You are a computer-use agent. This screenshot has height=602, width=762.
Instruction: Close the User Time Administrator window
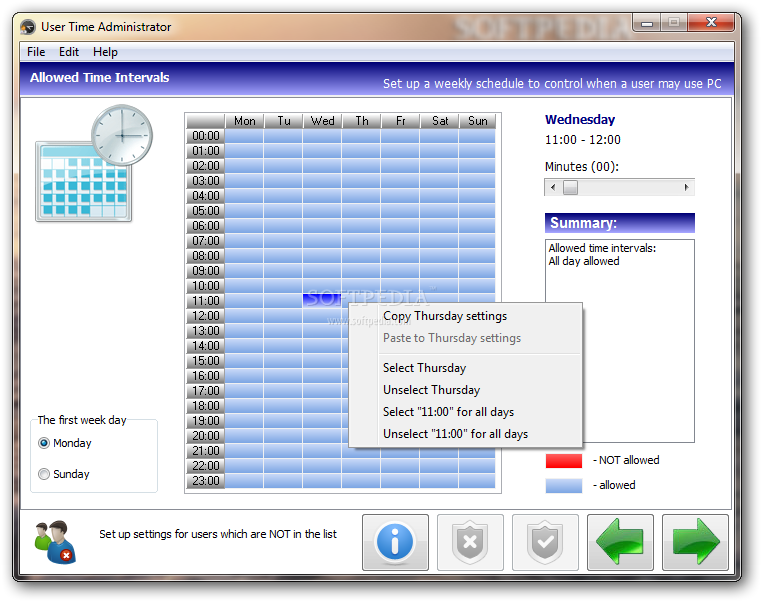point(711,22)
